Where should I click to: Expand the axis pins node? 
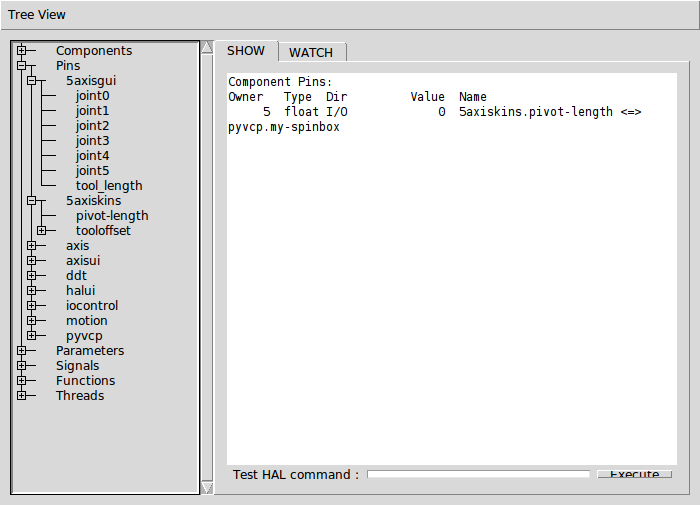[x=31, y=246]
